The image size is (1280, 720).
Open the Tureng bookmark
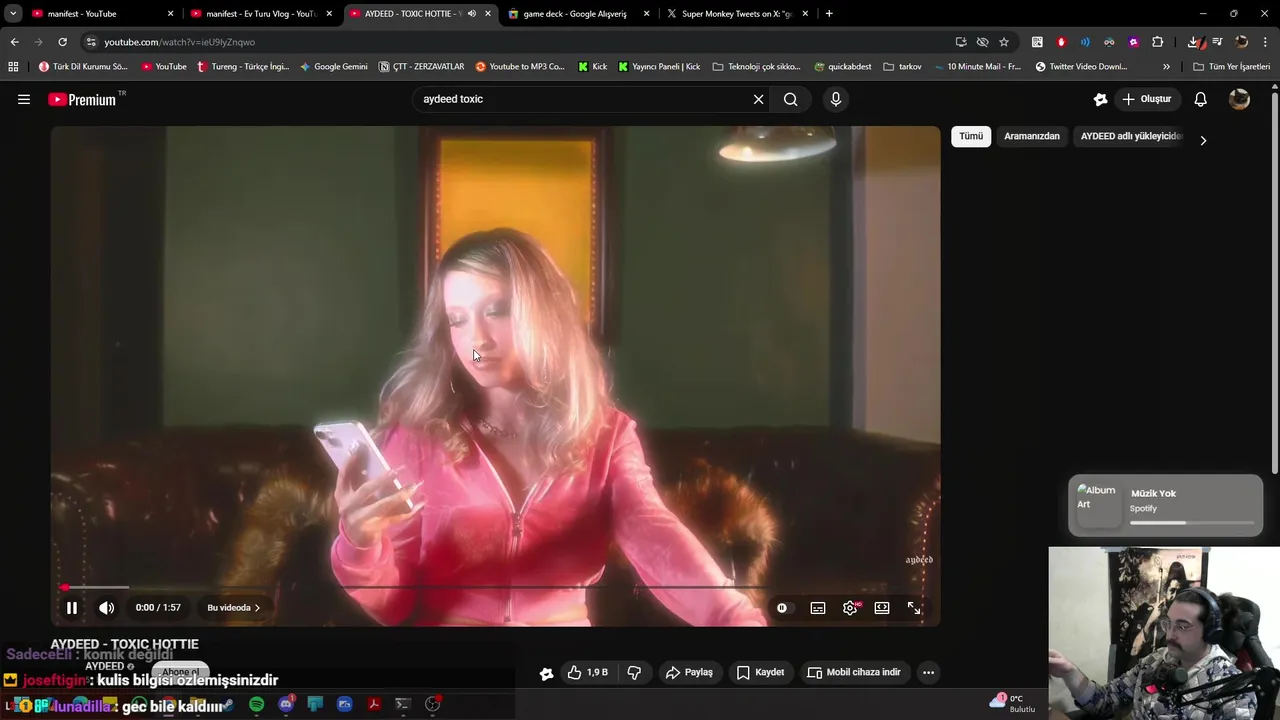tap(243, 67)
